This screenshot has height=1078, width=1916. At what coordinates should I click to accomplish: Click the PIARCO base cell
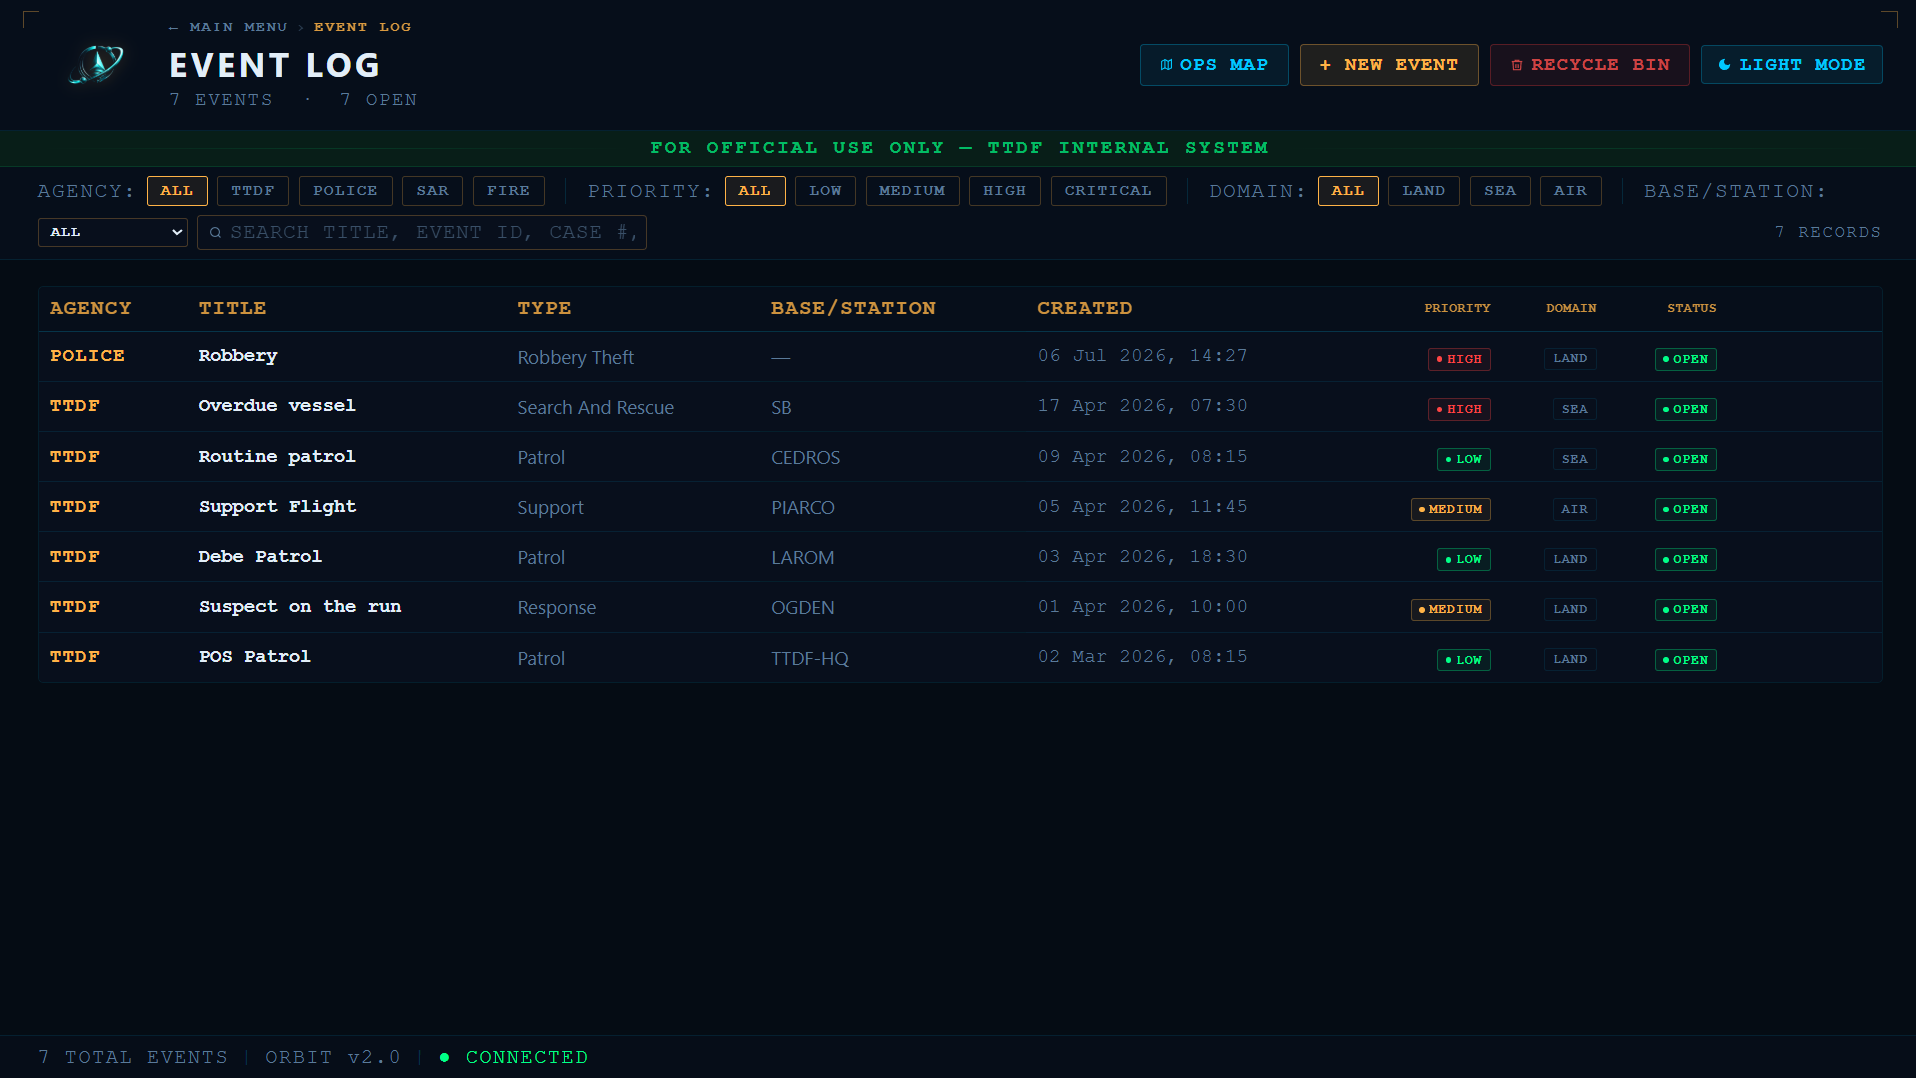click(x=802, y=508)
